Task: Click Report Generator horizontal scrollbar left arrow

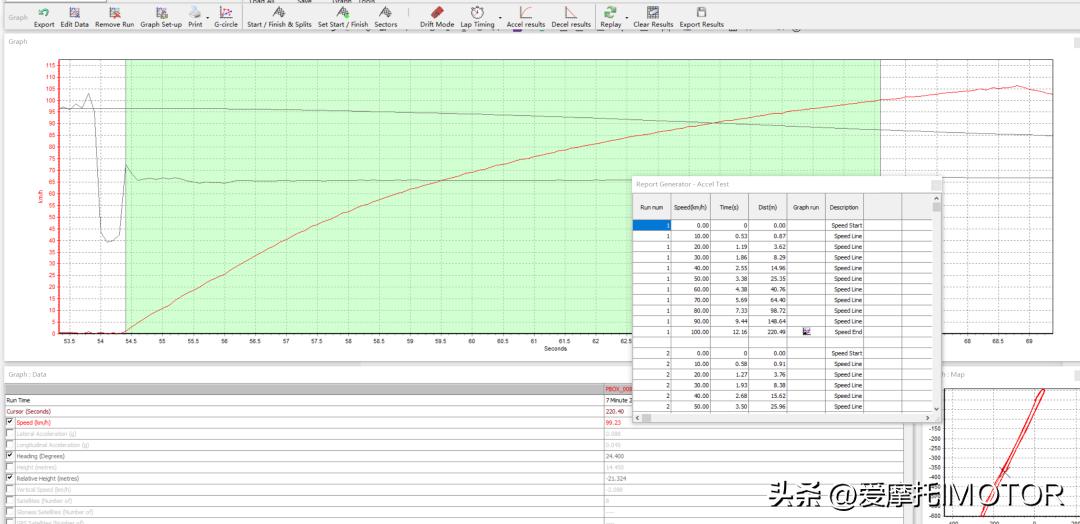Action: 637,417
